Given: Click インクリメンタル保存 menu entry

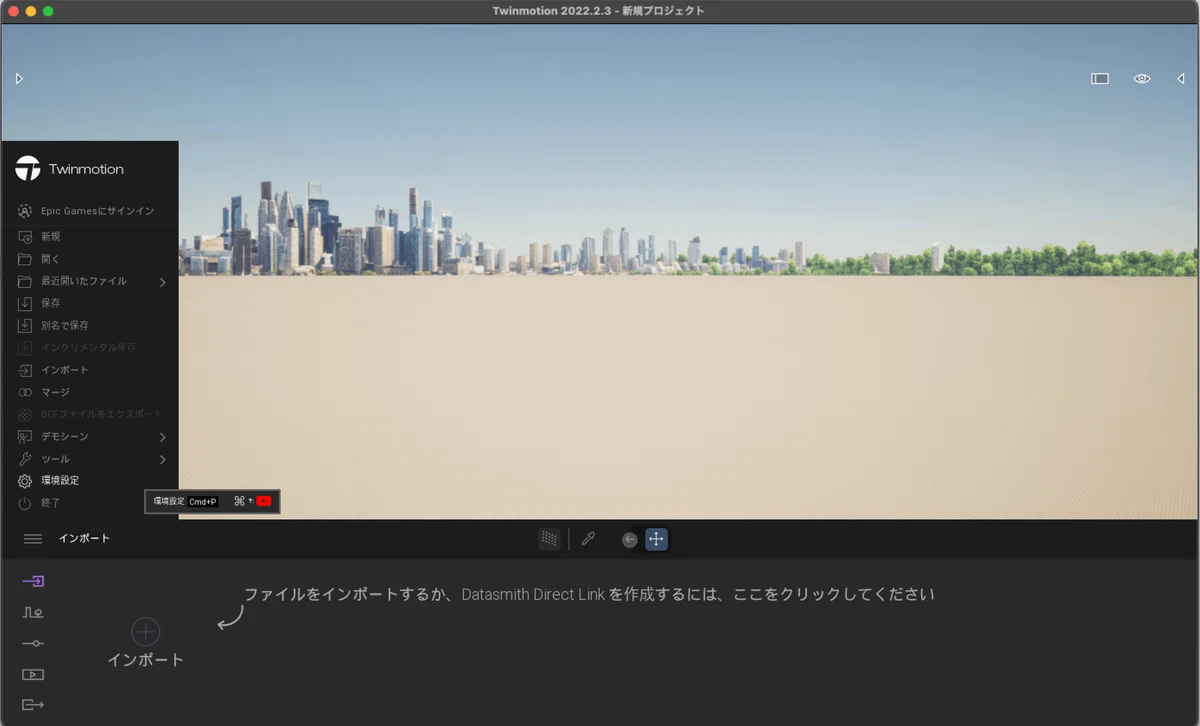Looking at the screenshot, I should pos(88,348).
